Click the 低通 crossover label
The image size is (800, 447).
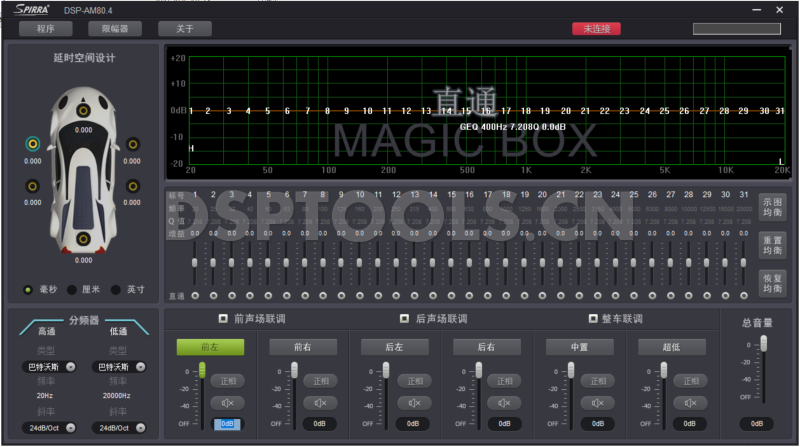click(x=118, y=331)
